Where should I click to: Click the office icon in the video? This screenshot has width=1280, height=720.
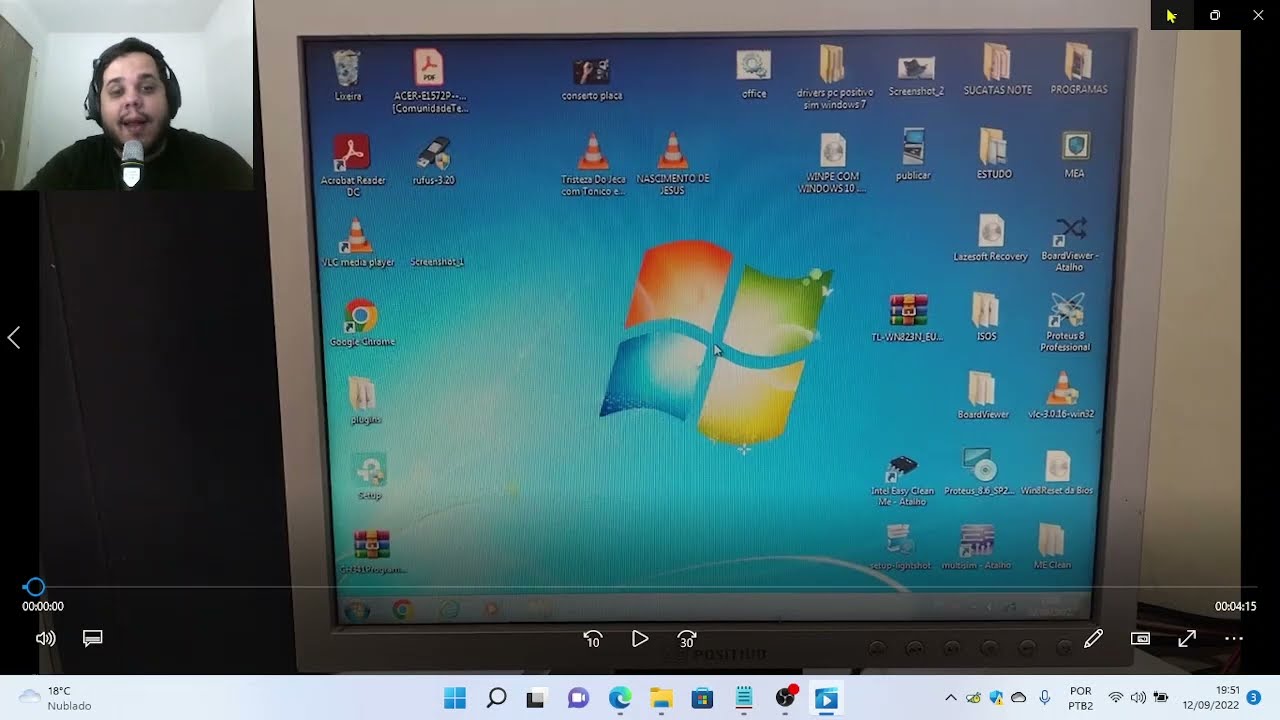(754, 75)
